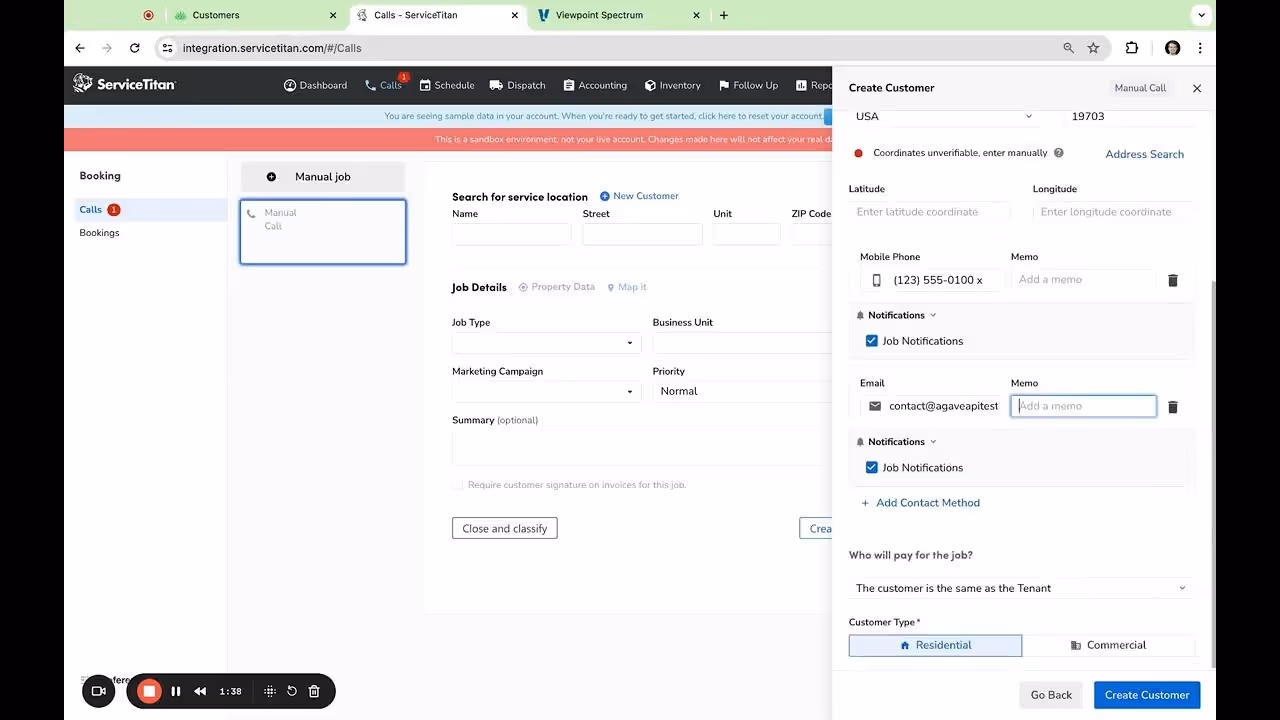
Task: Click the Latitude coordinate field
Action: pyautogui.click(x=930, y=212)
